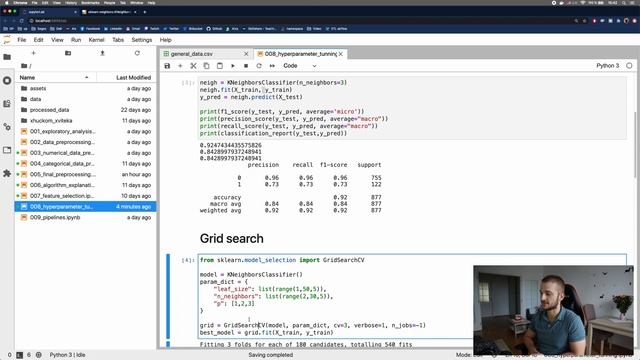
Task: Open the data folder
Action: (86, 99)
